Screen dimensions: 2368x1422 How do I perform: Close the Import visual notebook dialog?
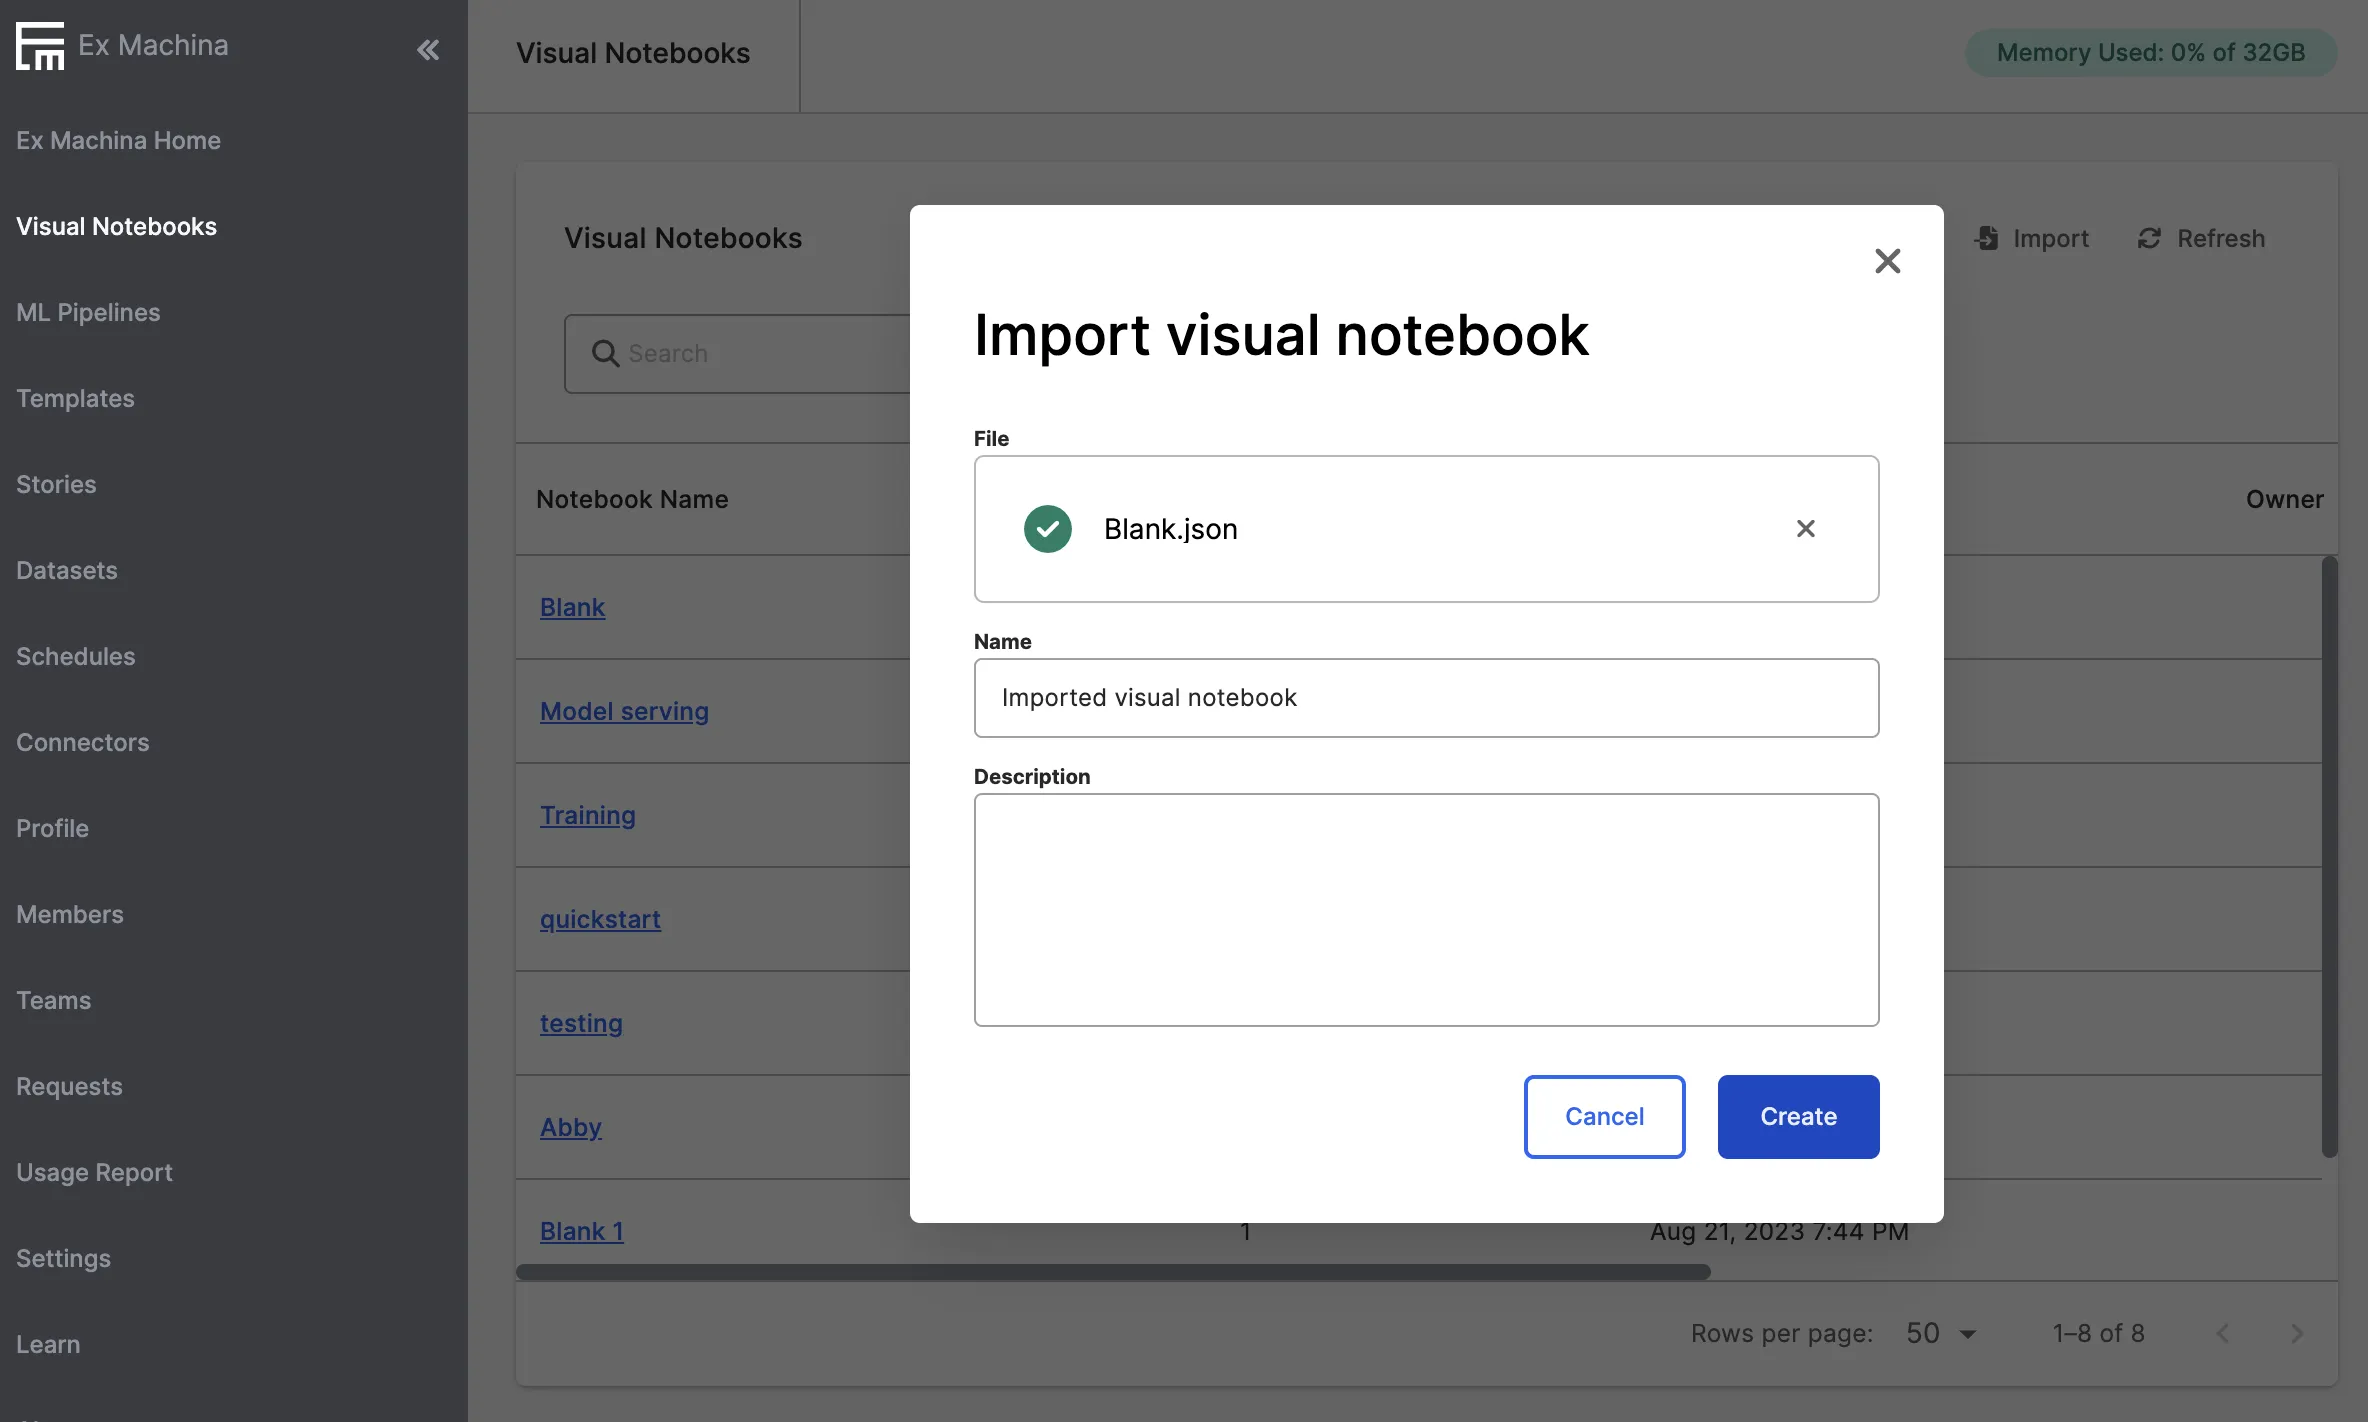click(1887, 261)
